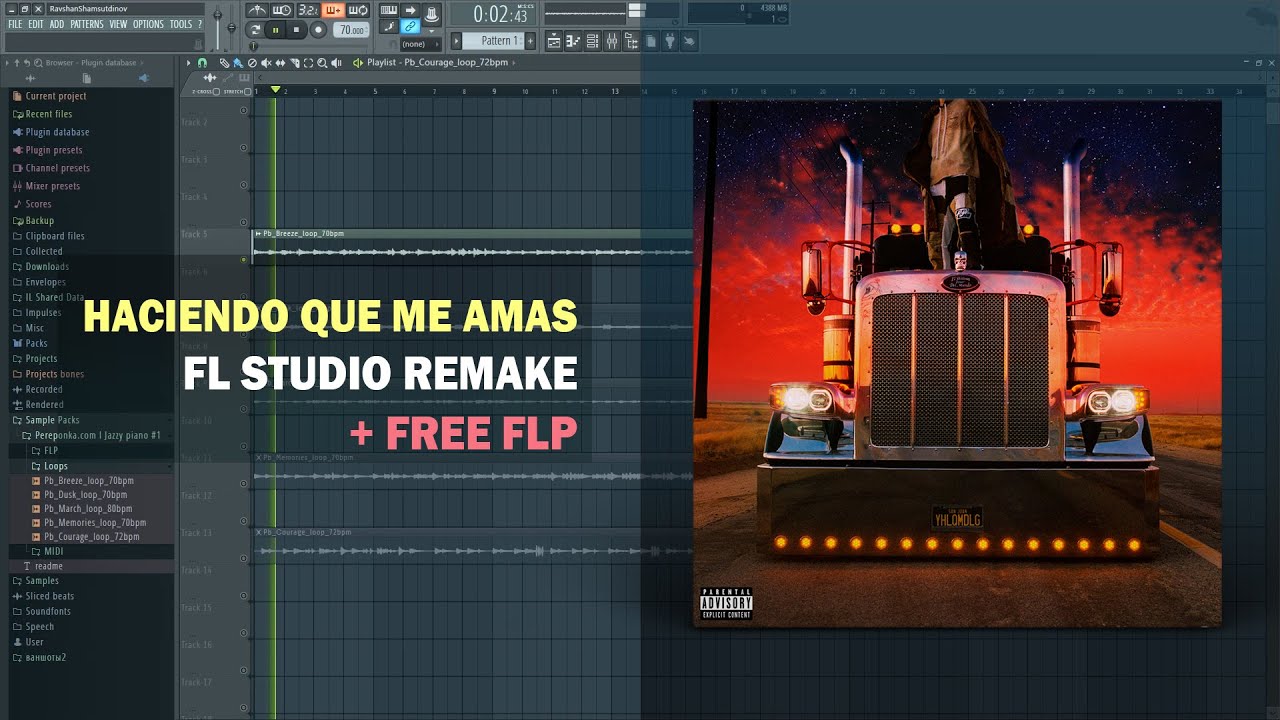The image size is (1280, 720).
Task: Mute Track 3 via its dot
Action: click(243, 185)
